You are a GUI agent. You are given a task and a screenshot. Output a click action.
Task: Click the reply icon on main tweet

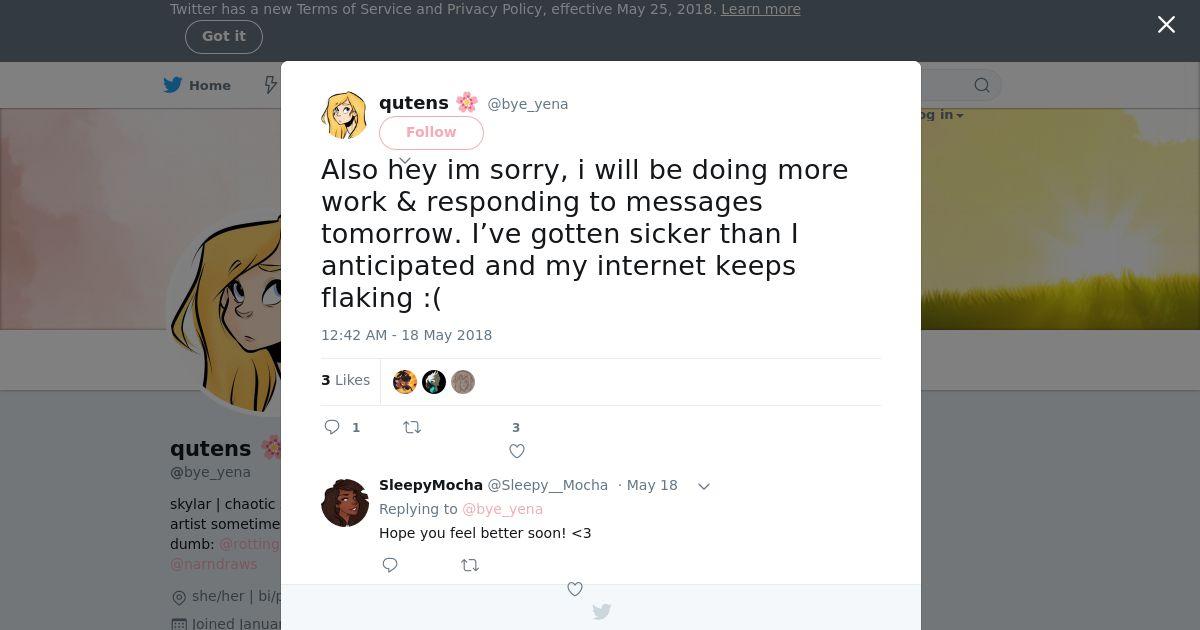333,427
